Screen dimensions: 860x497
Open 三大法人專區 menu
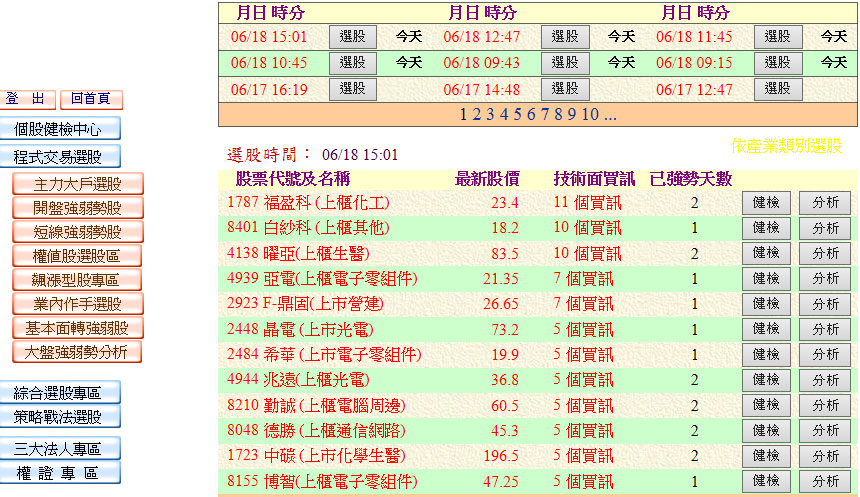[60, 449]
